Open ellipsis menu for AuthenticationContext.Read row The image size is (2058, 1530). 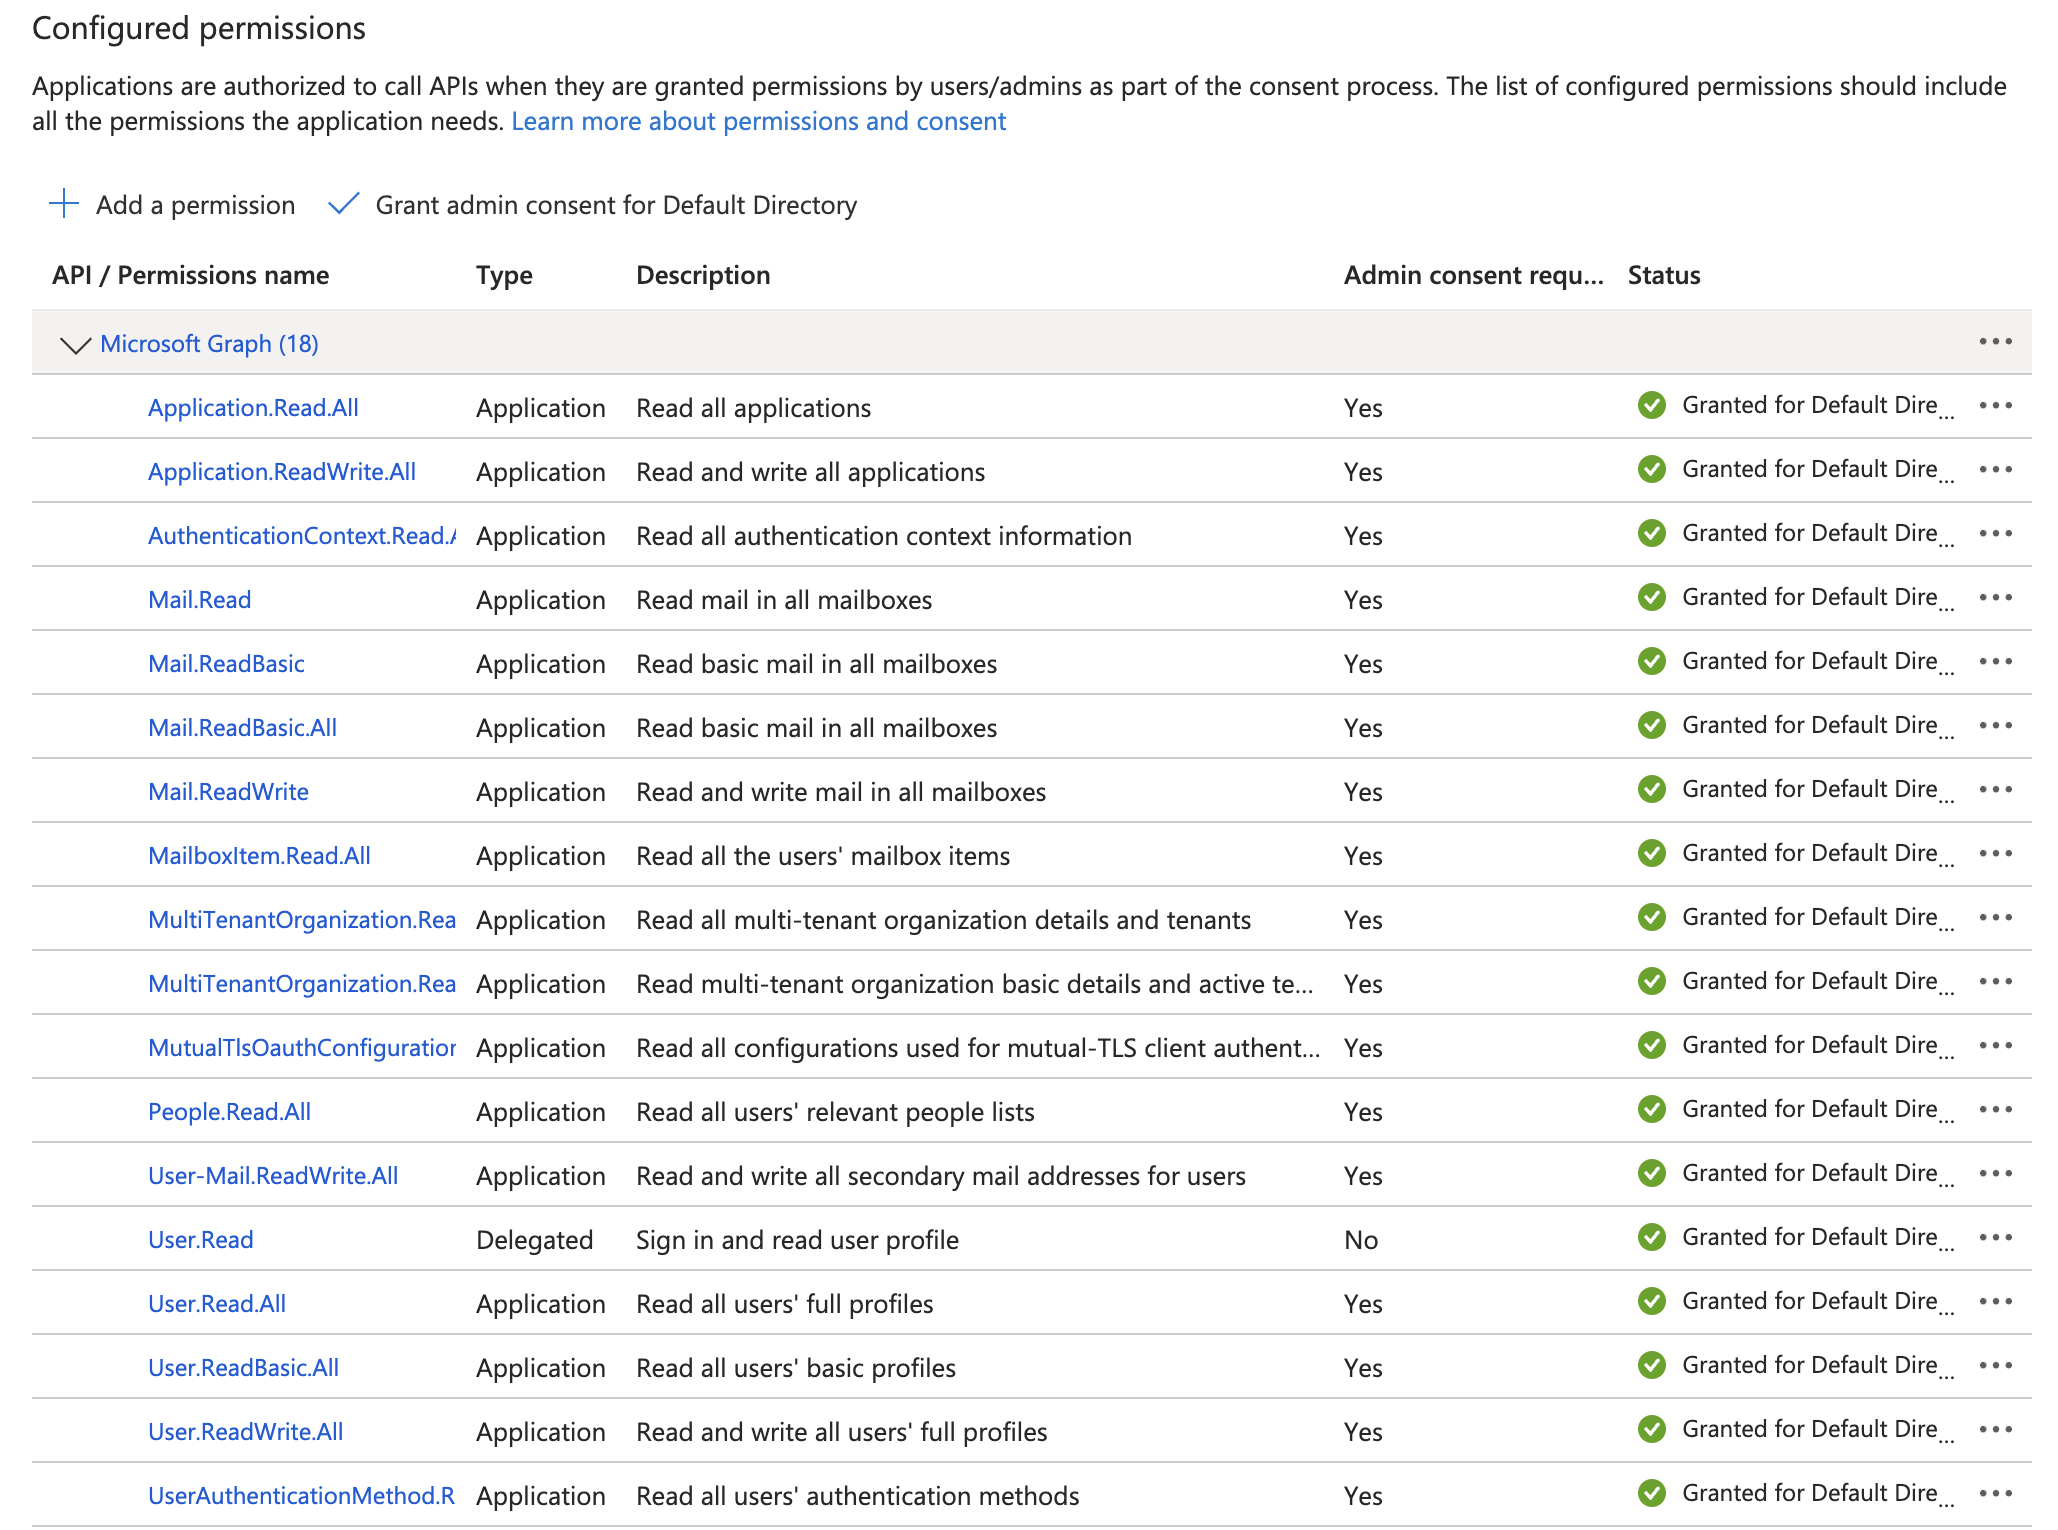pos(1995,534)
